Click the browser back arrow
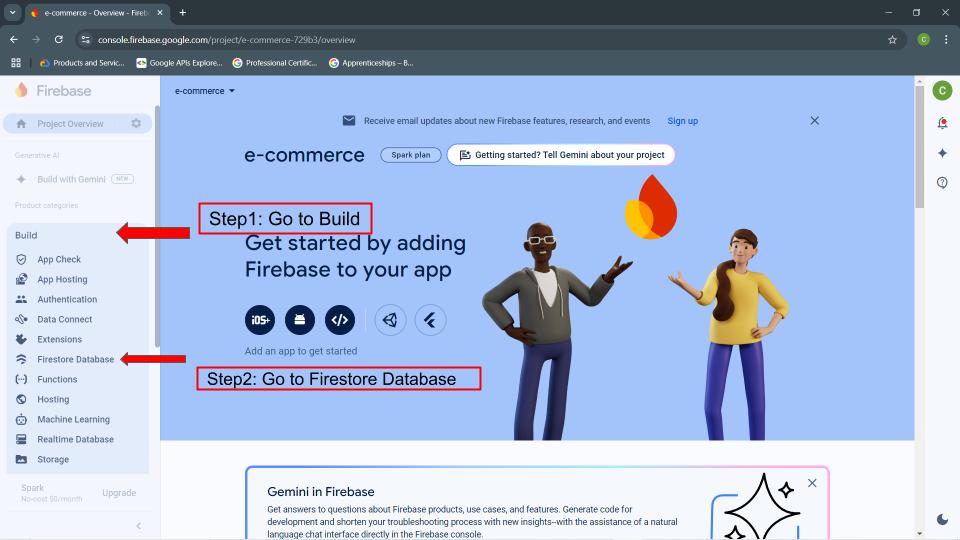960x540 pixels. (13, 39)
